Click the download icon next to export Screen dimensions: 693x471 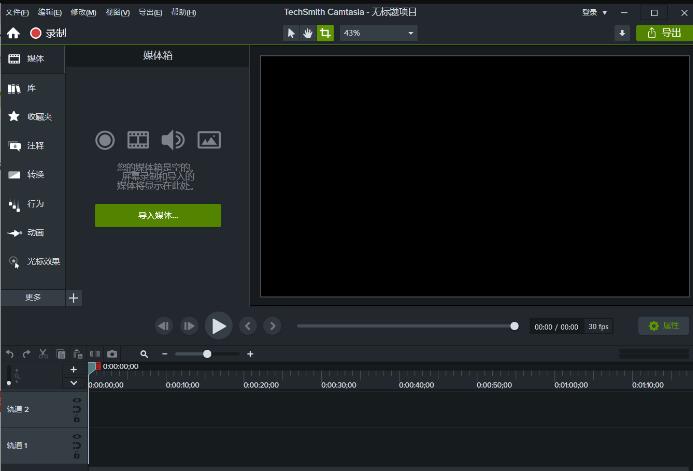click(x=622, y=33)
